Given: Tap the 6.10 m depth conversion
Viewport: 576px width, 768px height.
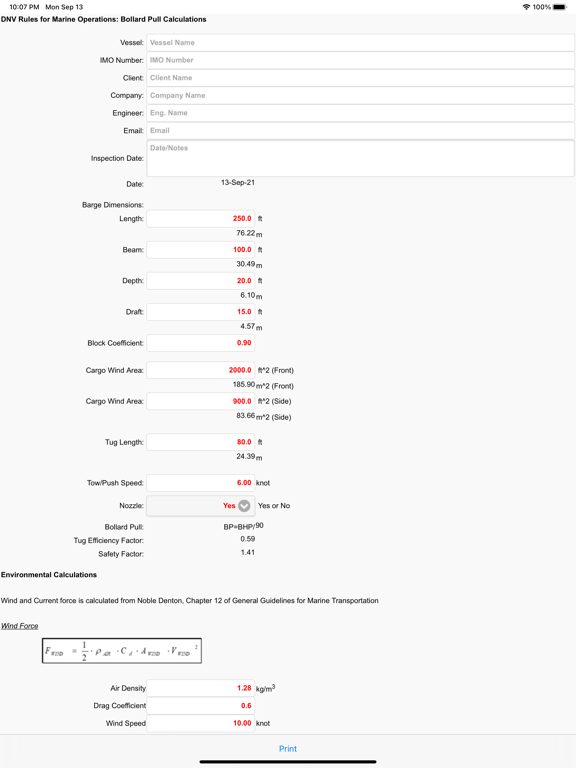Looking at the screenshot, I should [251, 296].
